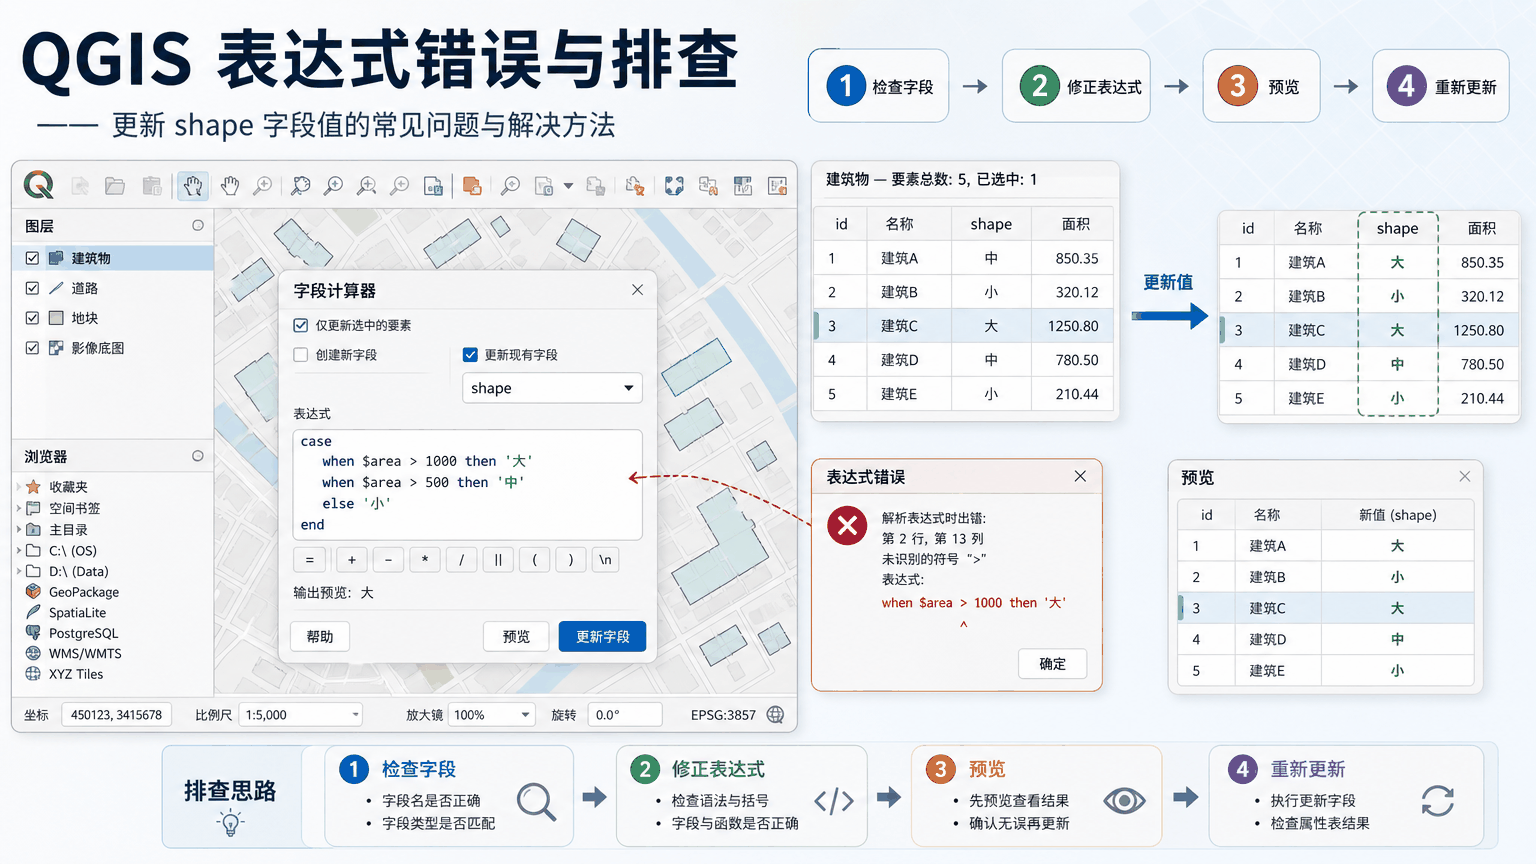1536x864 pixels.
Task: Click the open folder icon in toolbar
Action: coord(115,186)
